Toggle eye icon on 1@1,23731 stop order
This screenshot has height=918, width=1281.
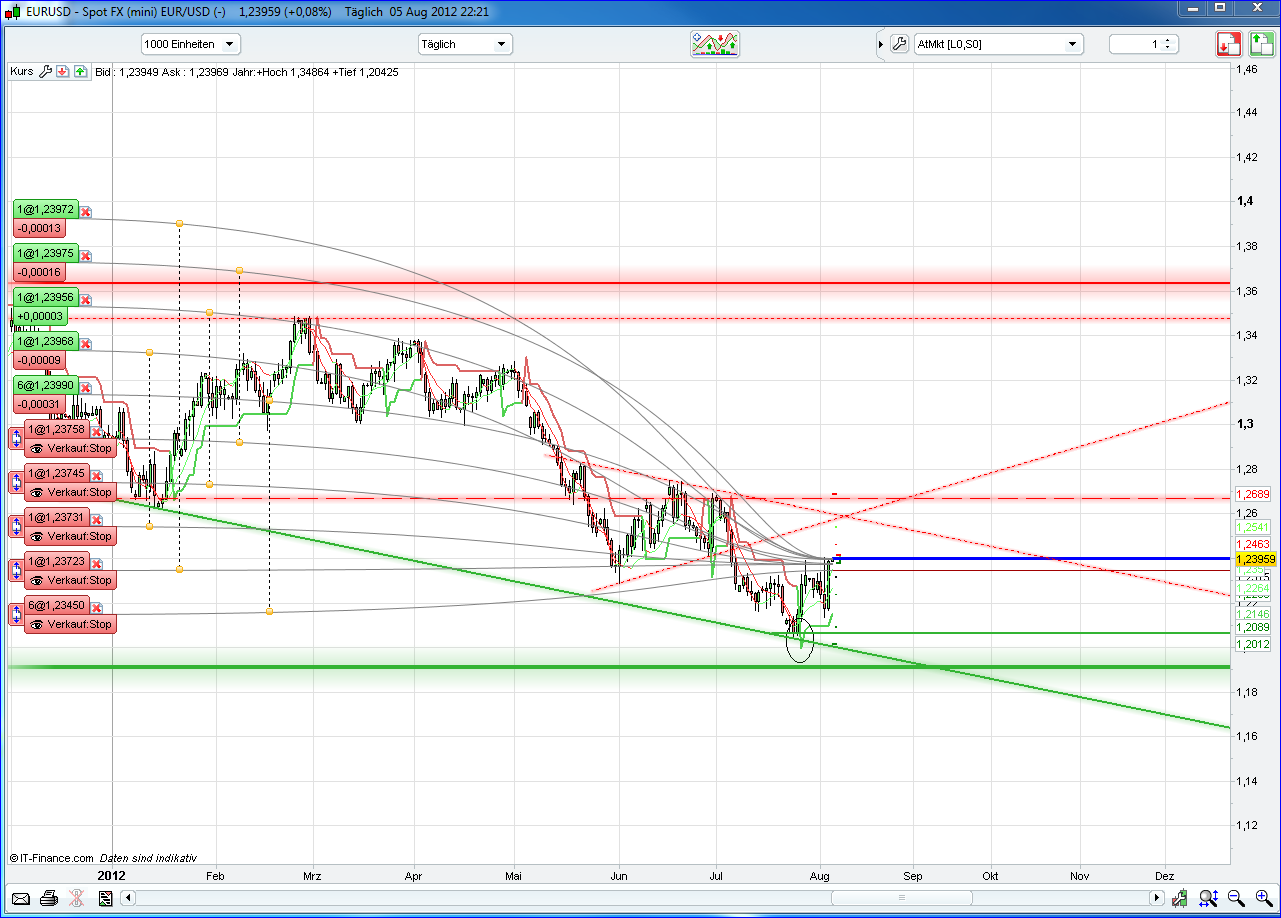(x=37, y=537)
